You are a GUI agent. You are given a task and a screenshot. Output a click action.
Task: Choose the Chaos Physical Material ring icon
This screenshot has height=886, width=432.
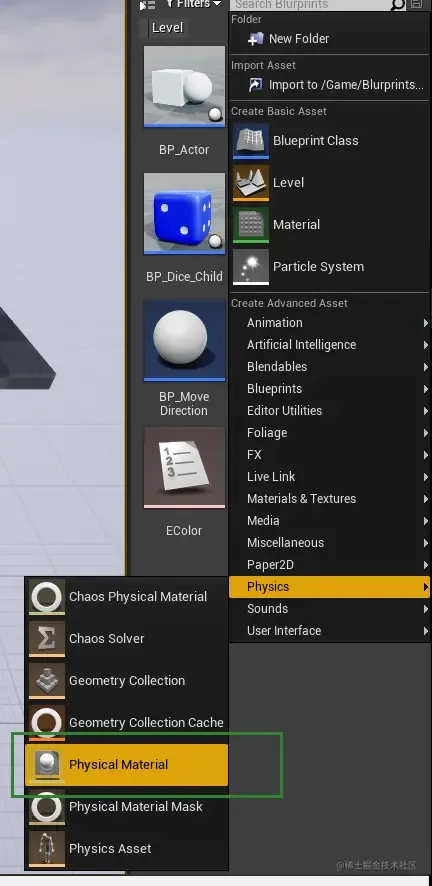[x=47, y=597]
